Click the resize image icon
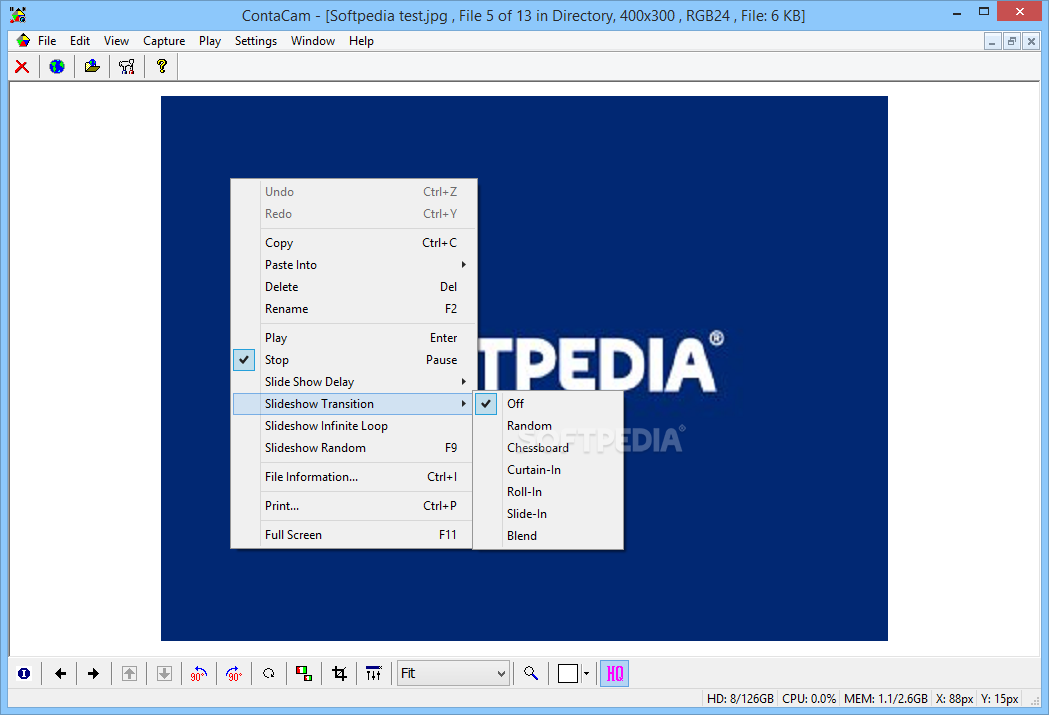The height and width of the screenshot is (715, 1049). [x=304, y=674]
